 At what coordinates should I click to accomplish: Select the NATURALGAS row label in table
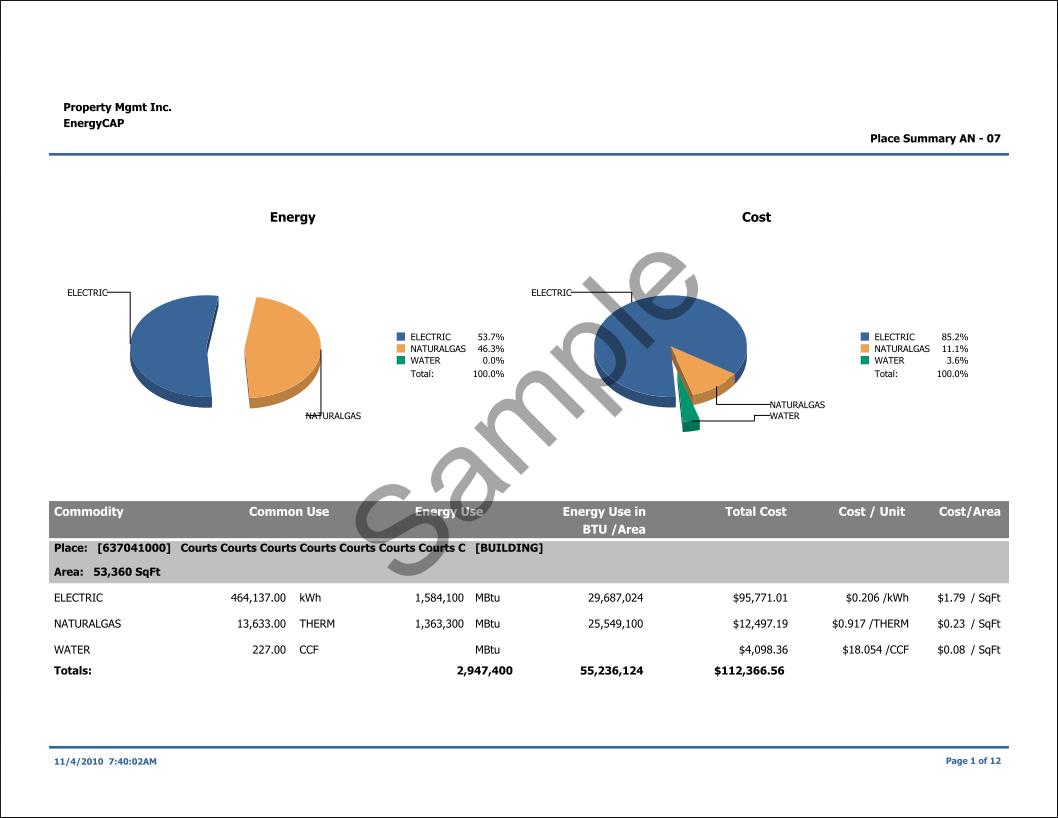(87, 624)
